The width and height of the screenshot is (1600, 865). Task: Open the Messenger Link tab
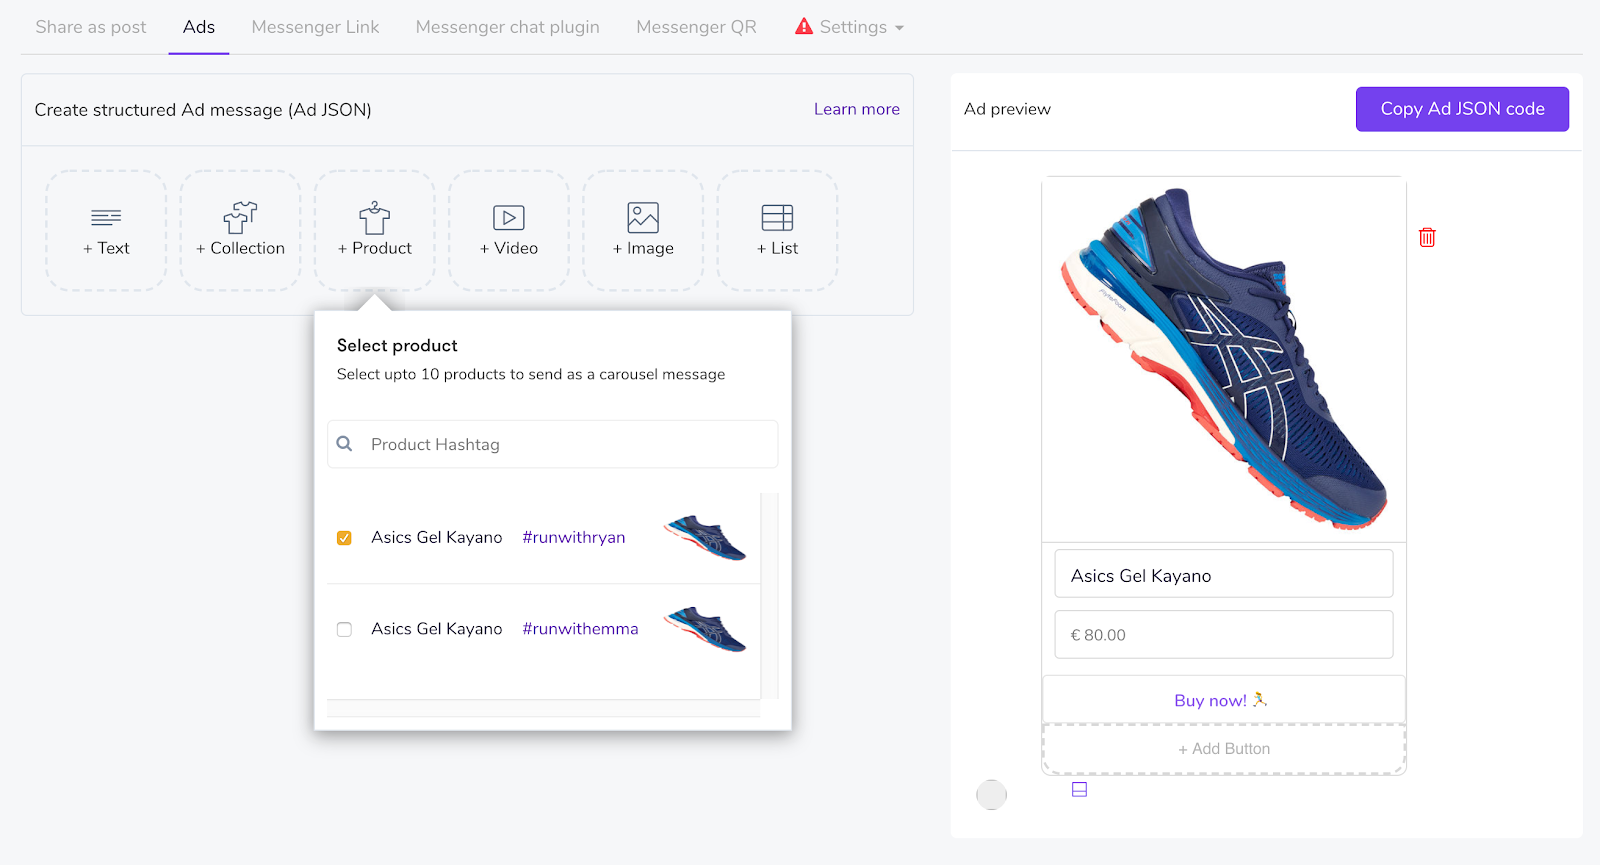point(315,27)
